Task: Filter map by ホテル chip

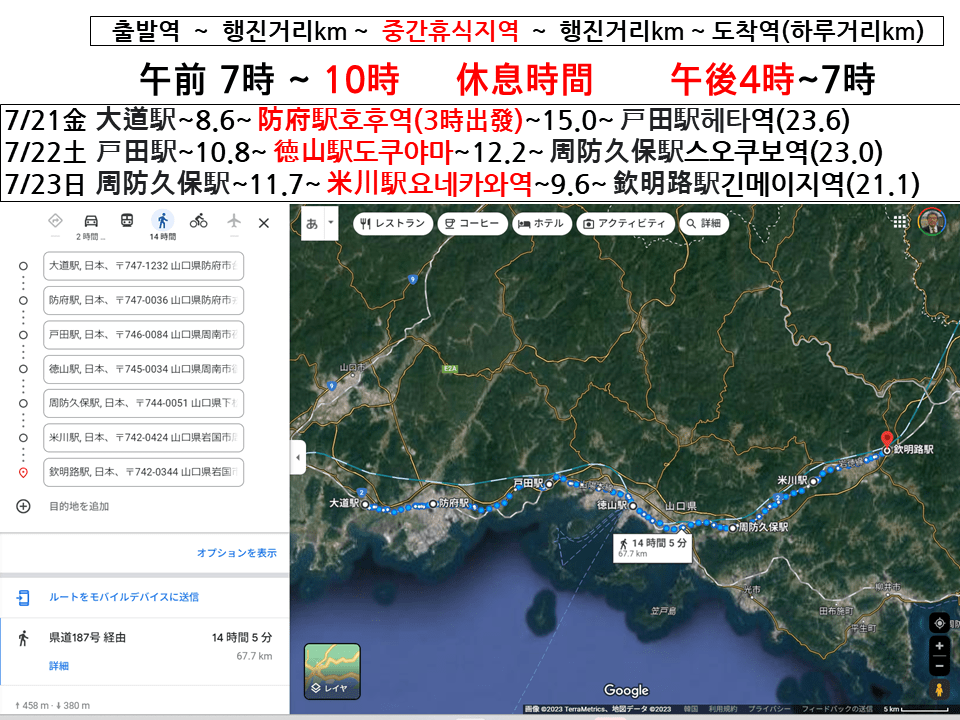Action: click(x=541, y=224)
